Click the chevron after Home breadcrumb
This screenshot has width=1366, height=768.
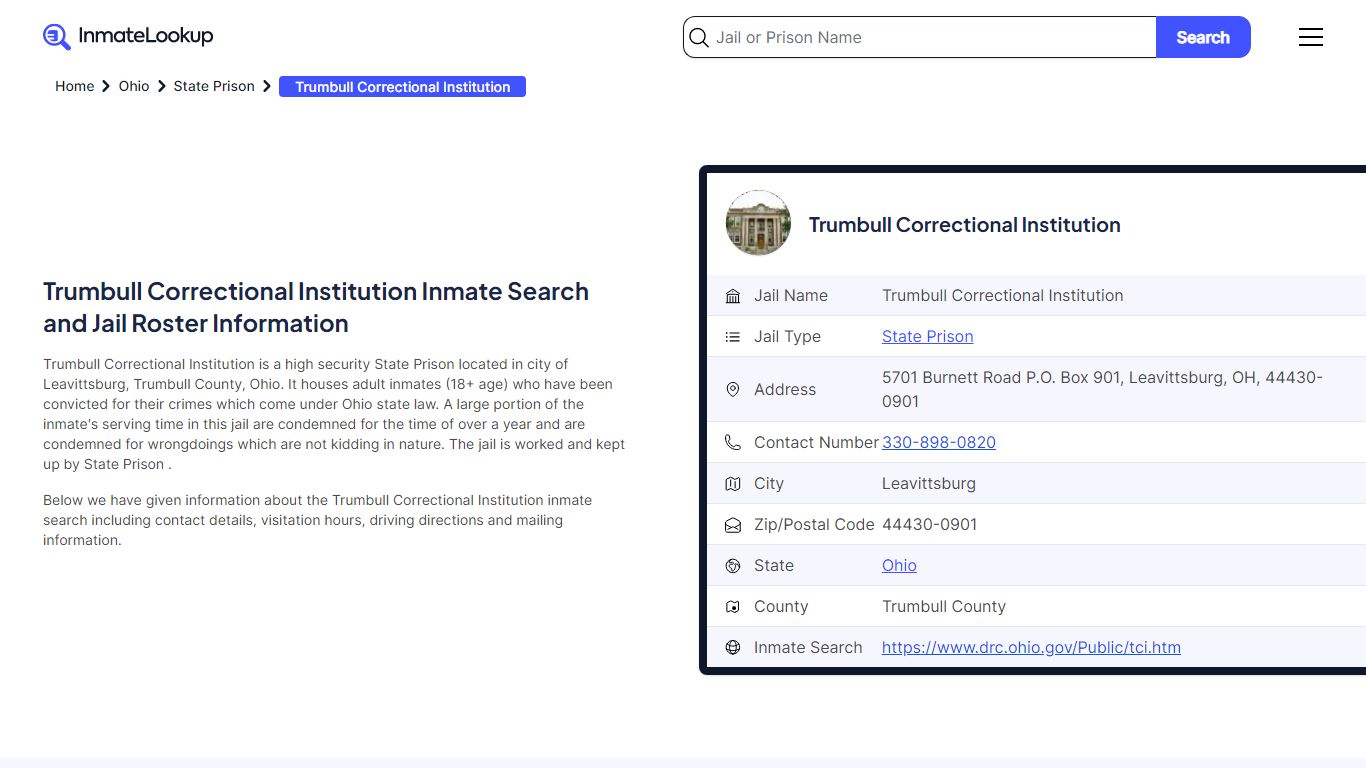106,87
